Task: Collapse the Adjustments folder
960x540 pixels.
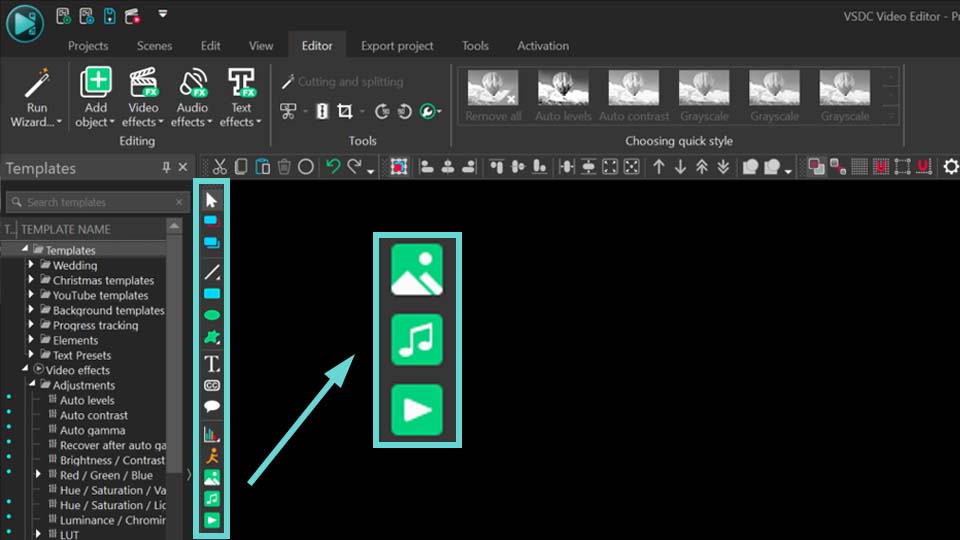Action: point(32,384)
